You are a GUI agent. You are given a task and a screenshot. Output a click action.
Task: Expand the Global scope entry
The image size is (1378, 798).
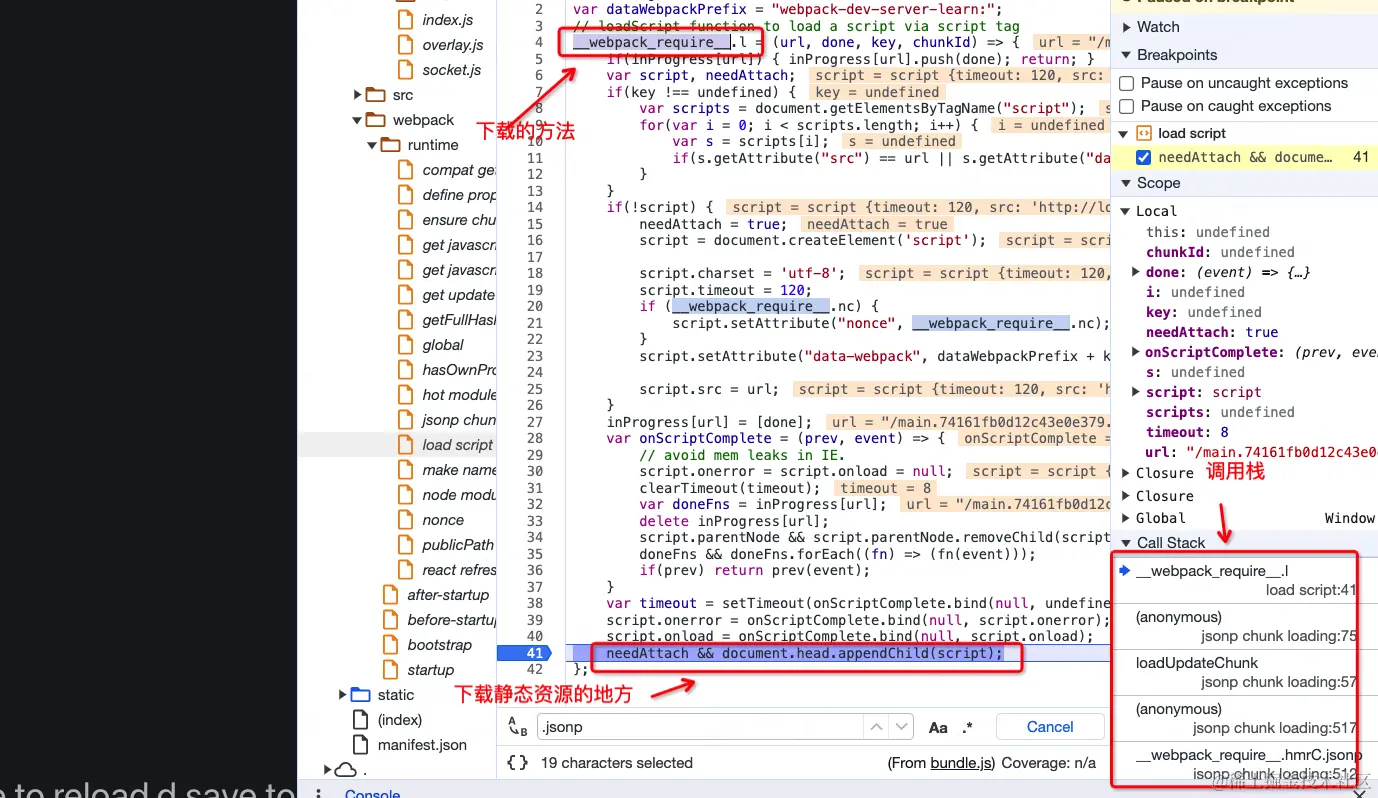click(x=1126, y=518)
